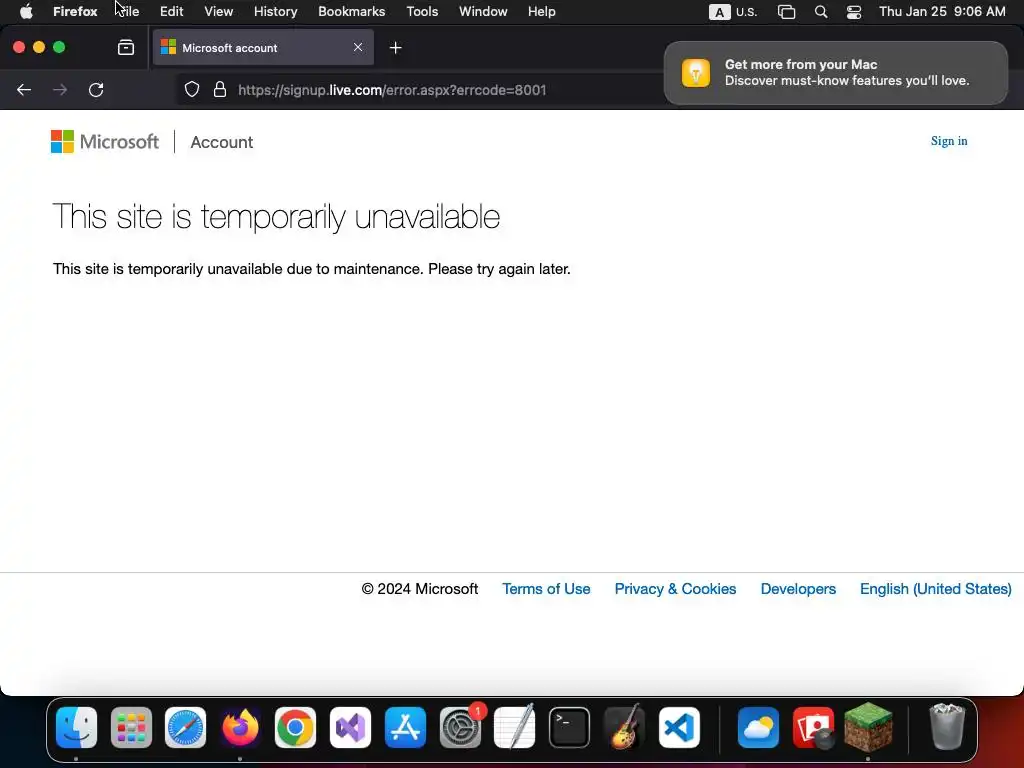Open the tracking protection shield icon
Image resolution: width=1024 pixels, height=768 pixels.
coord(191,89)
